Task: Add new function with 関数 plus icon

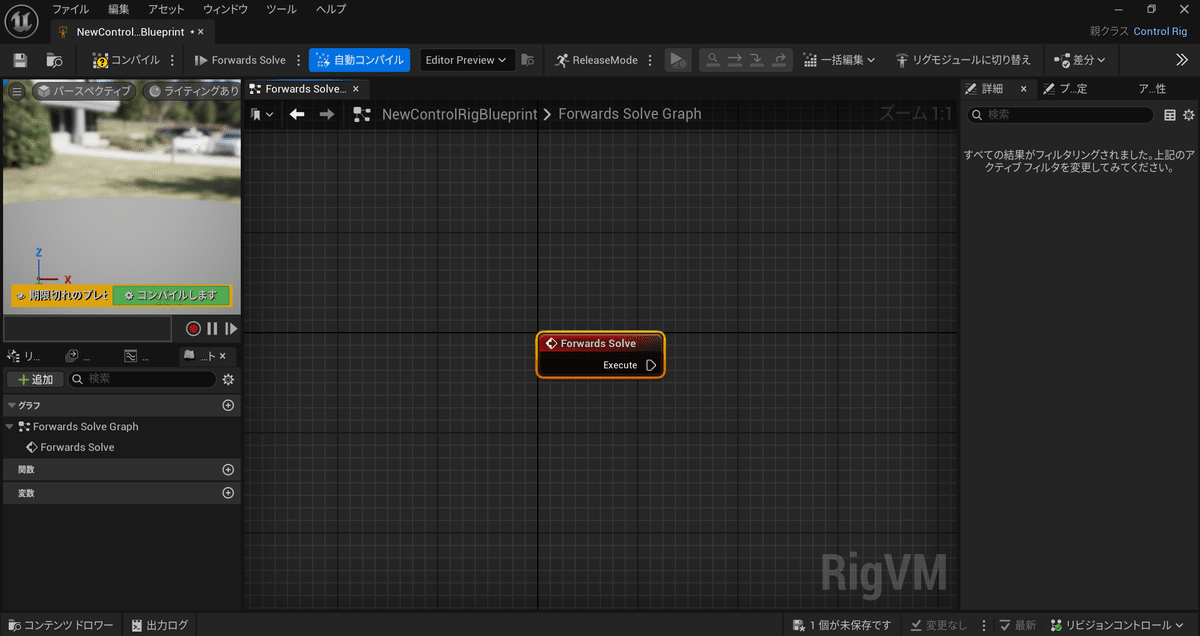Action: [228, 469]
